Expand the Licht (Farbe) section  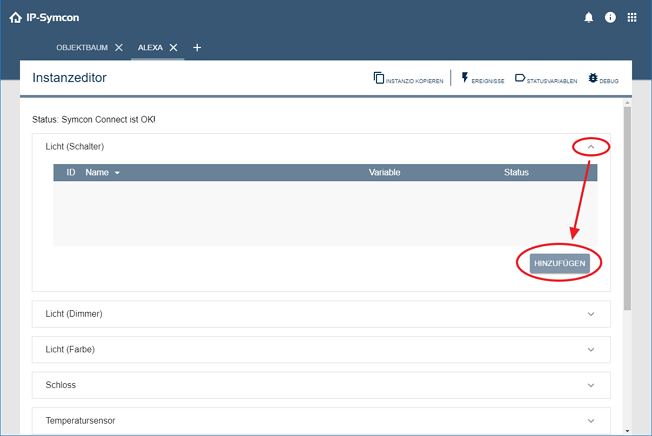[591, 349]
